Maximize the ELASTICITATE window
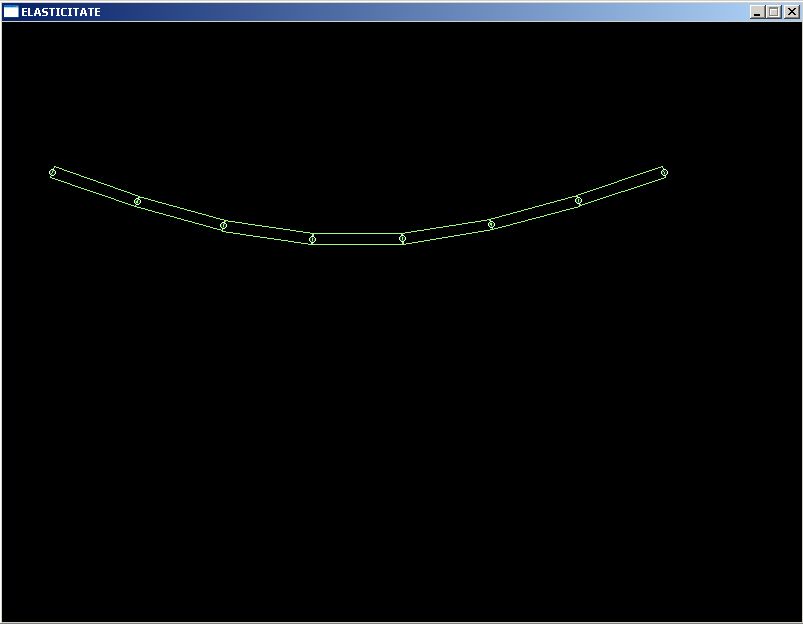803x624 pixels. 774,12
